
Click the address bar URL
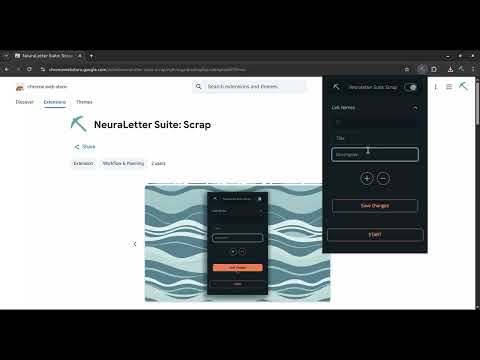(x=148, y=70)
